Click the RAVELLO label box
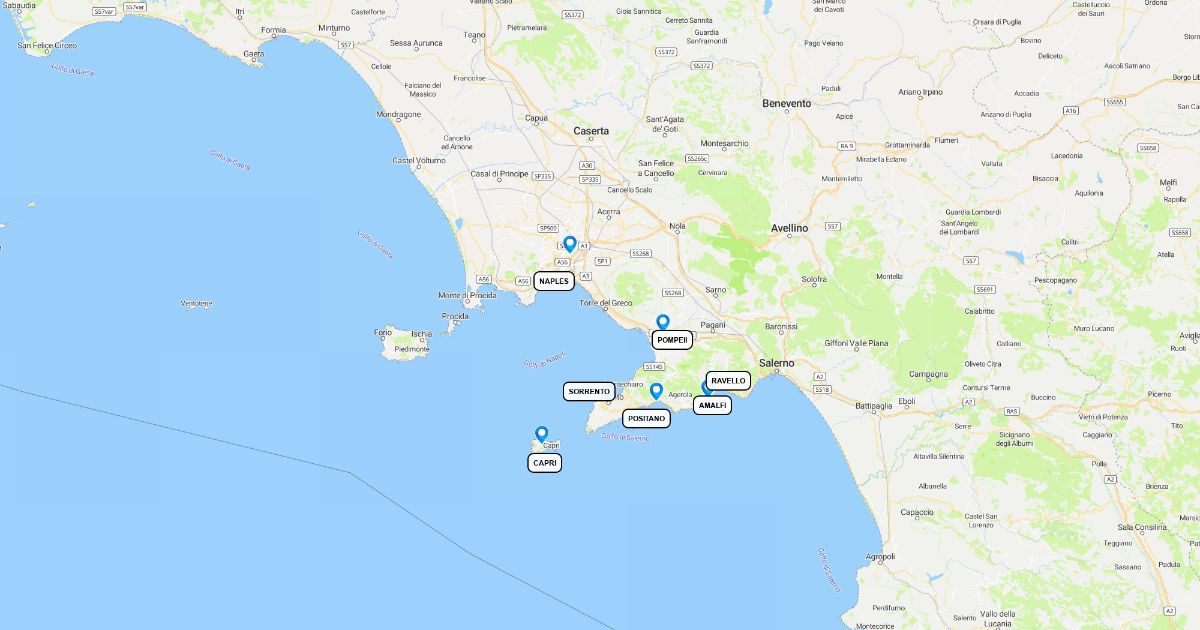Screen dimensions: 1200x630 pos(729,381)
